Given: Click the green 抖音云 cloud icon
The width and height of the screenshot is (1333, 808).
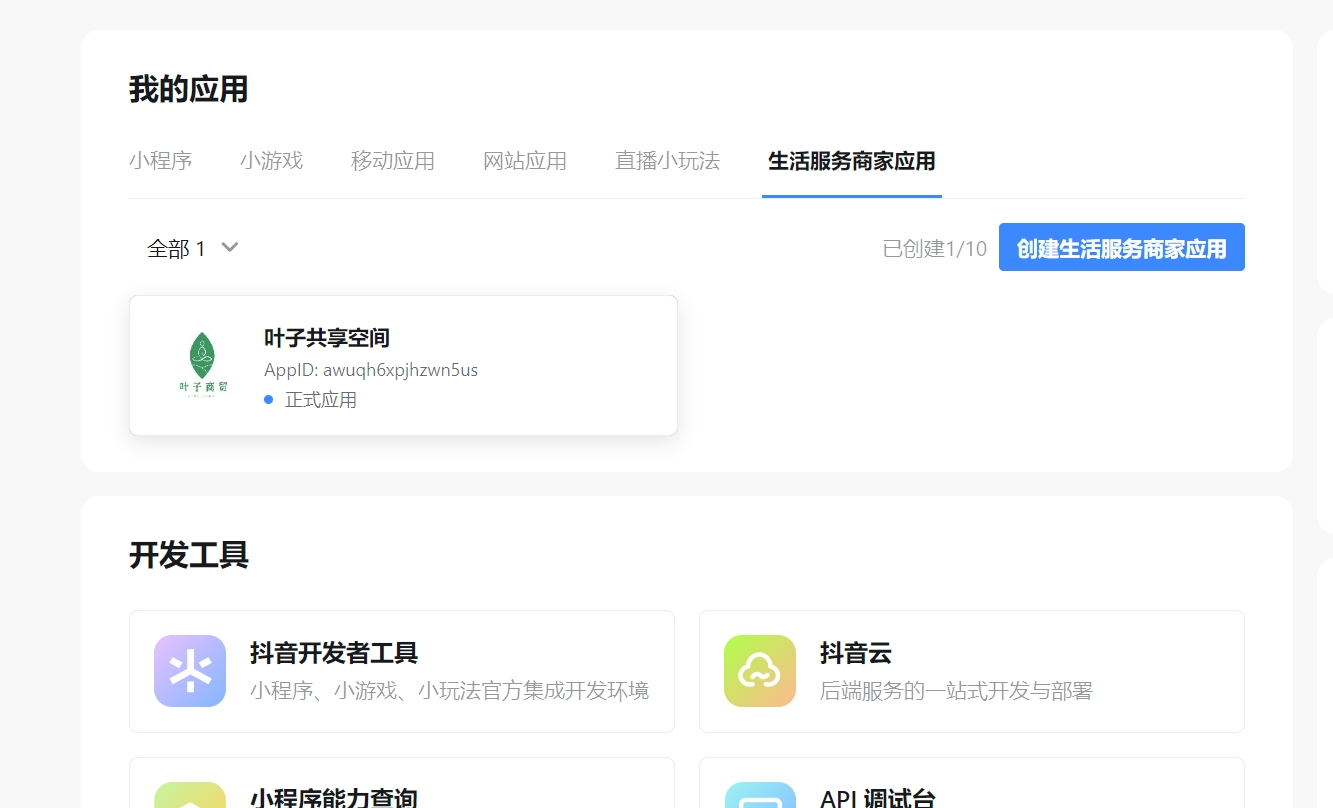Looking at the screenshot, I should tap(760, 671).
